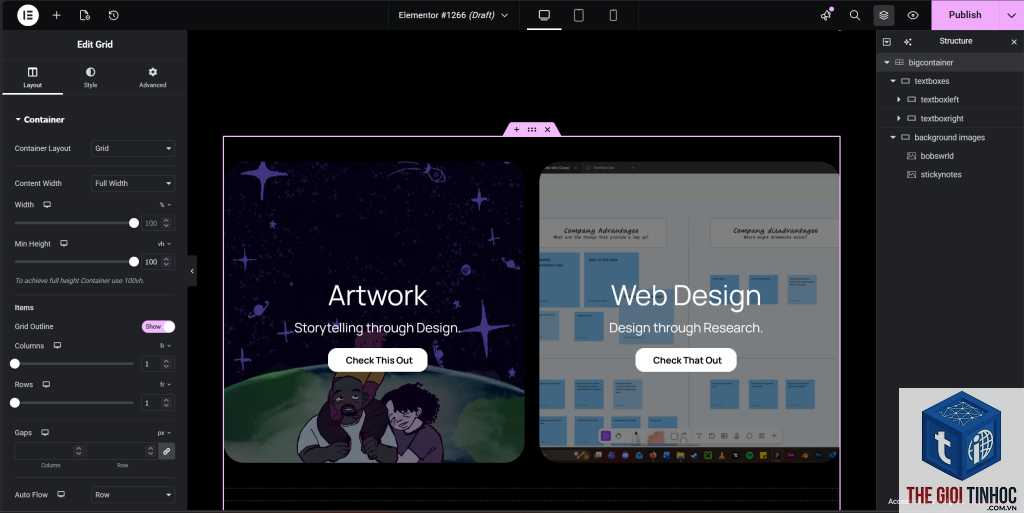
Task: Select the Artwork heading
Action: click(x=377, y=296)
